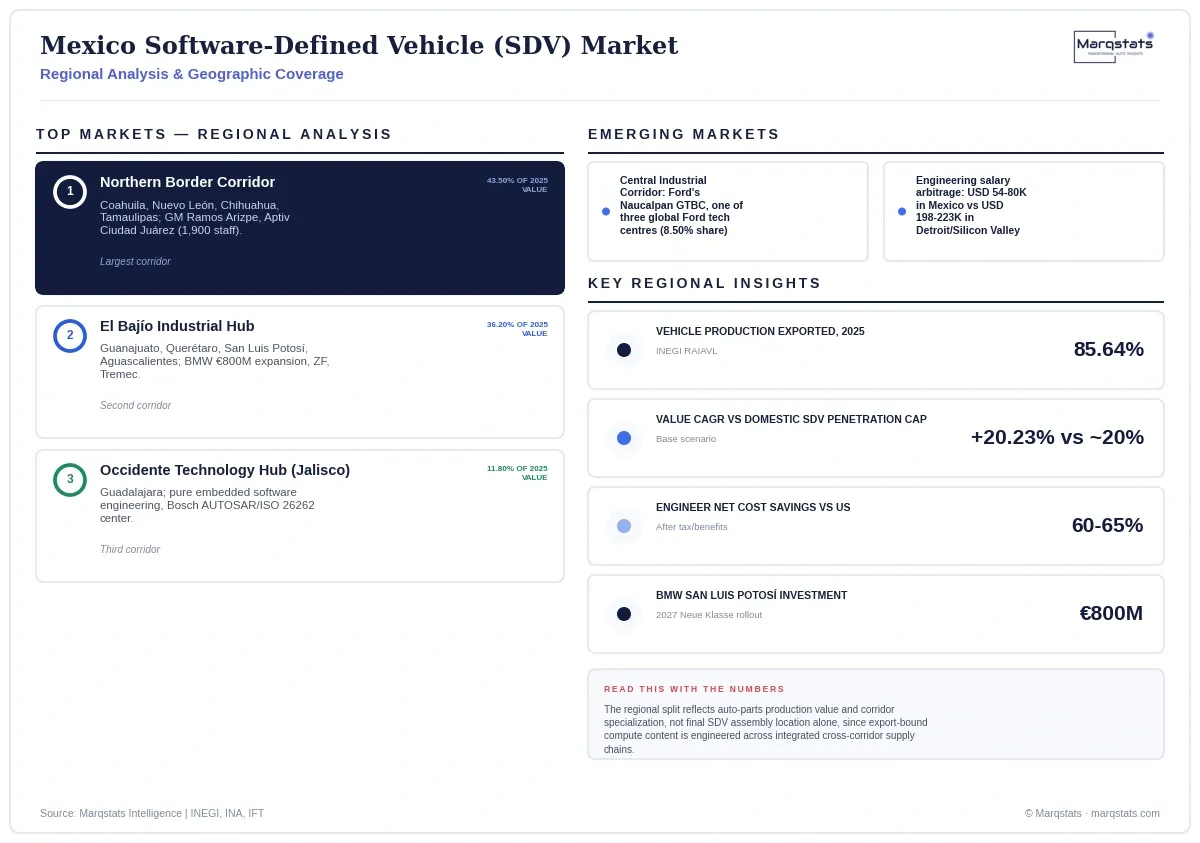Viewport: 1200px width, 843px height.
Task: Click the Third corridor caption
Action: click(x=130, y=550)
